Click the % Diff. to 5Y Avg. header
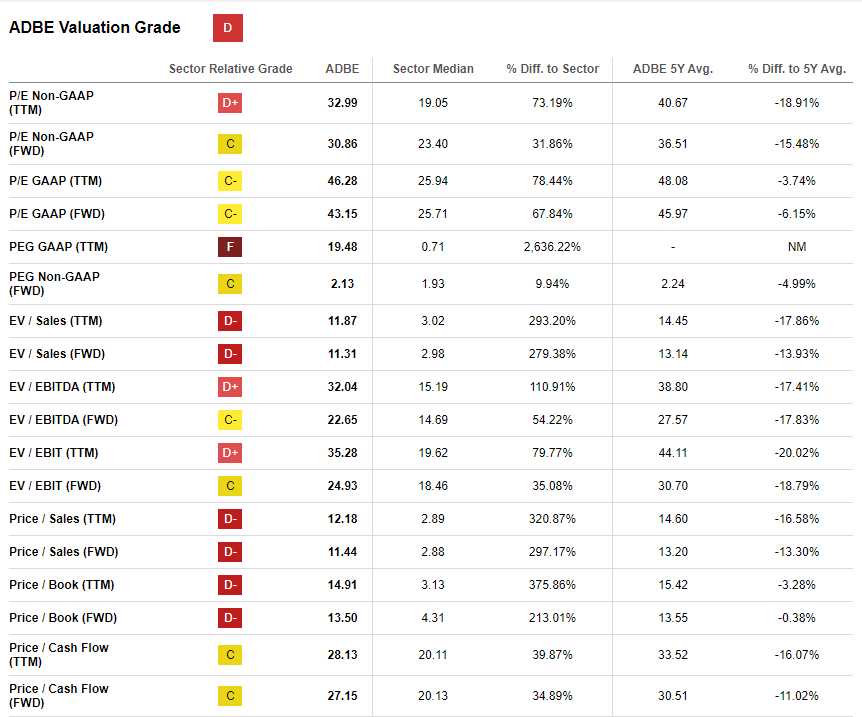 (796, 69)
